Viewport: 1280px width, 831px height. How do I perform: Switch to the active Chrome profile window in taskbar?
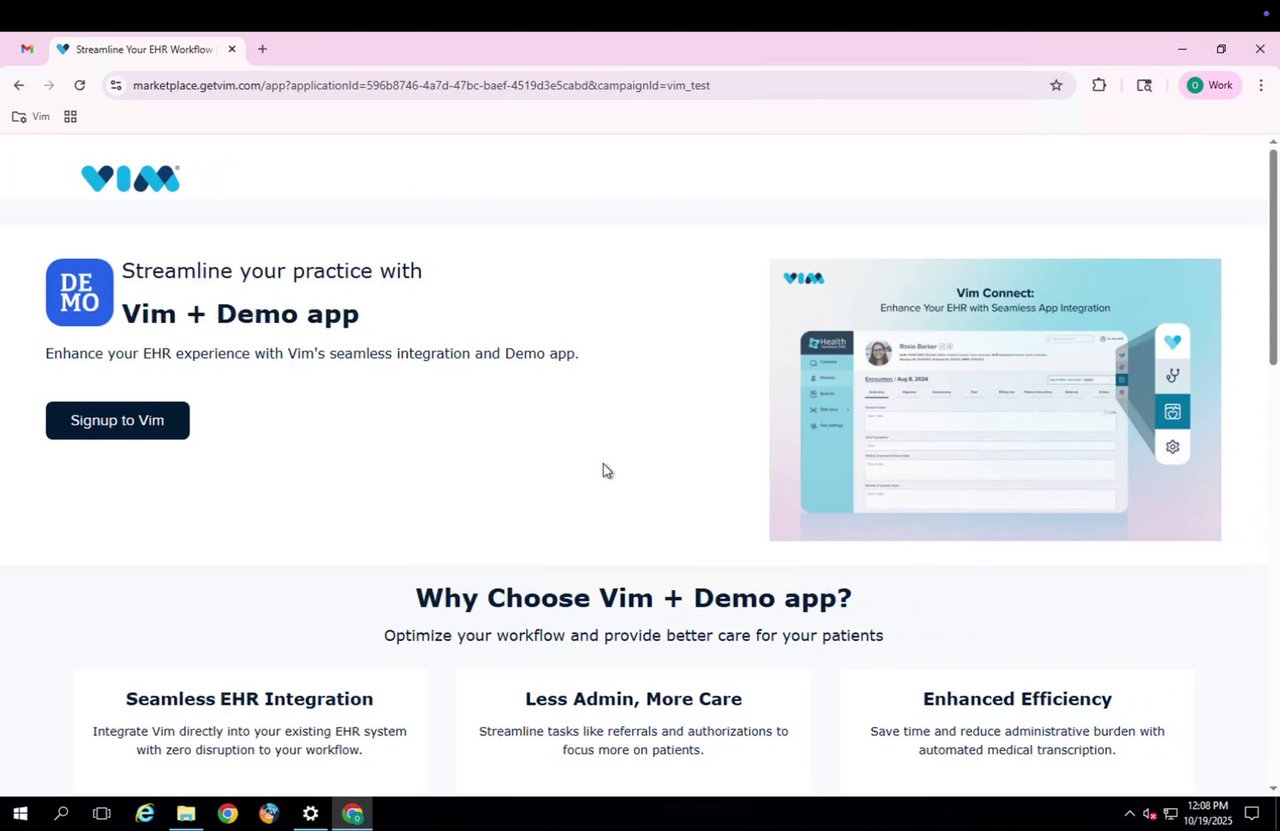pos(352,814)
